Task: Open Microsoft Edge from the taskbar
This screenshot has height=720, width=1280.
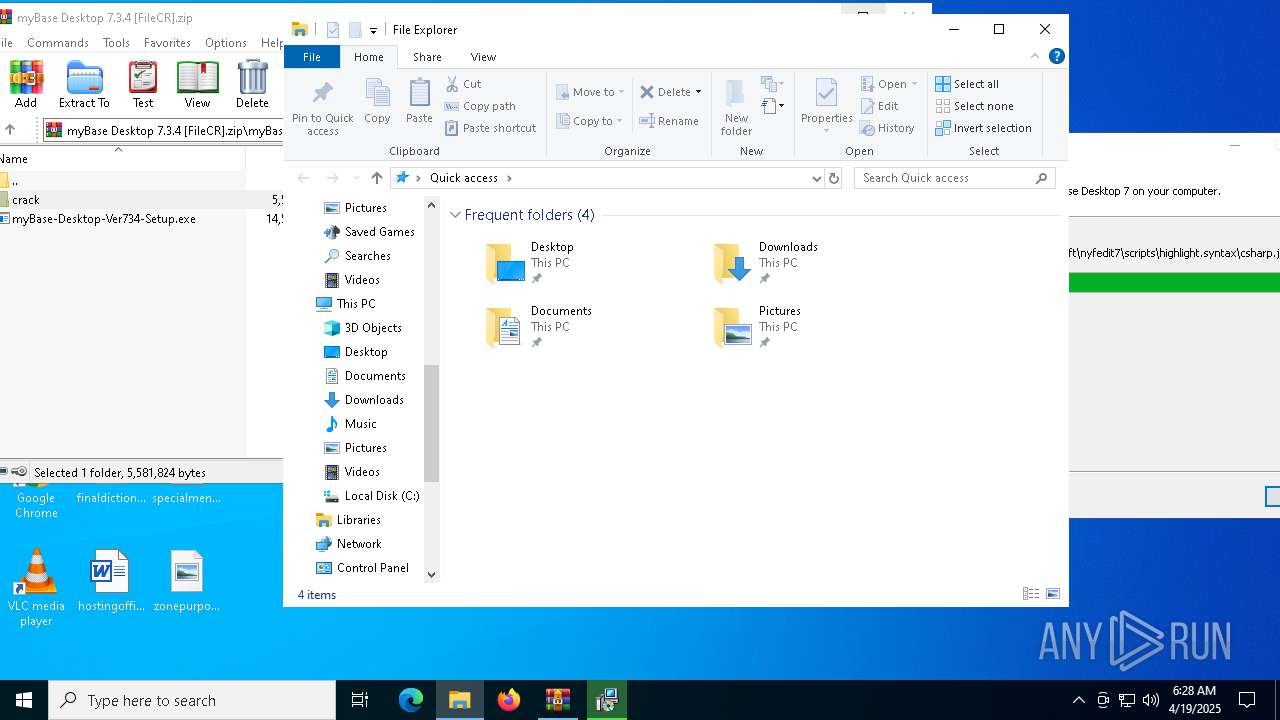Action: (x=411, y=700)
